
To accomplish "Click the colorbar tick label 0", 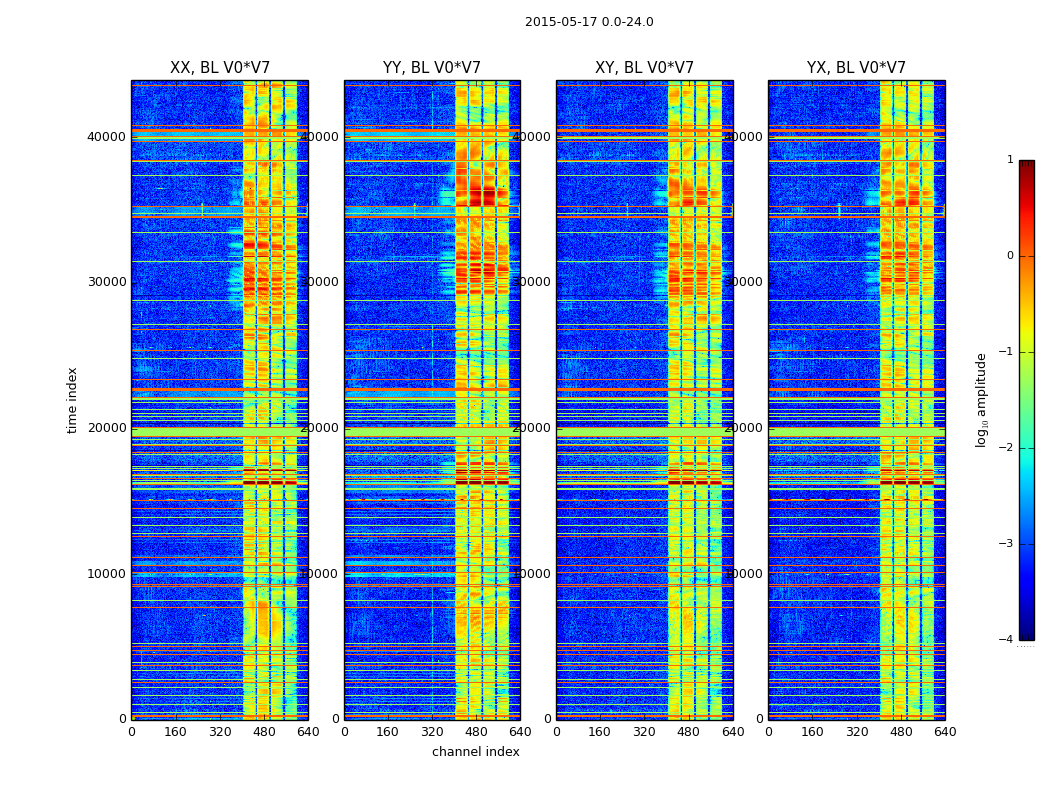I will pos(1010,256).
